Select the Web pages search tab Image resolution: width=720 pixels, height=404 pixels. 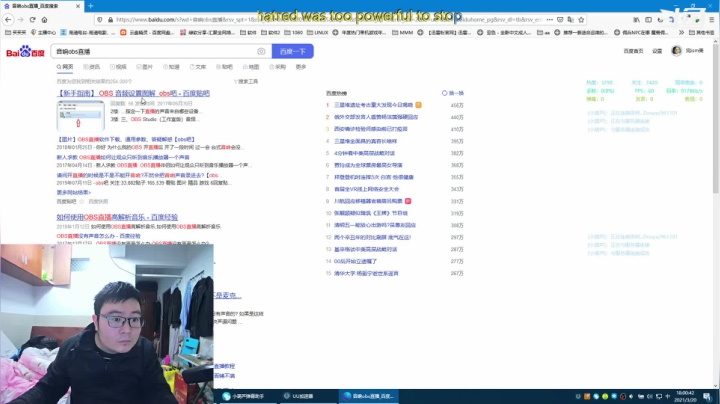coord(65,67)
